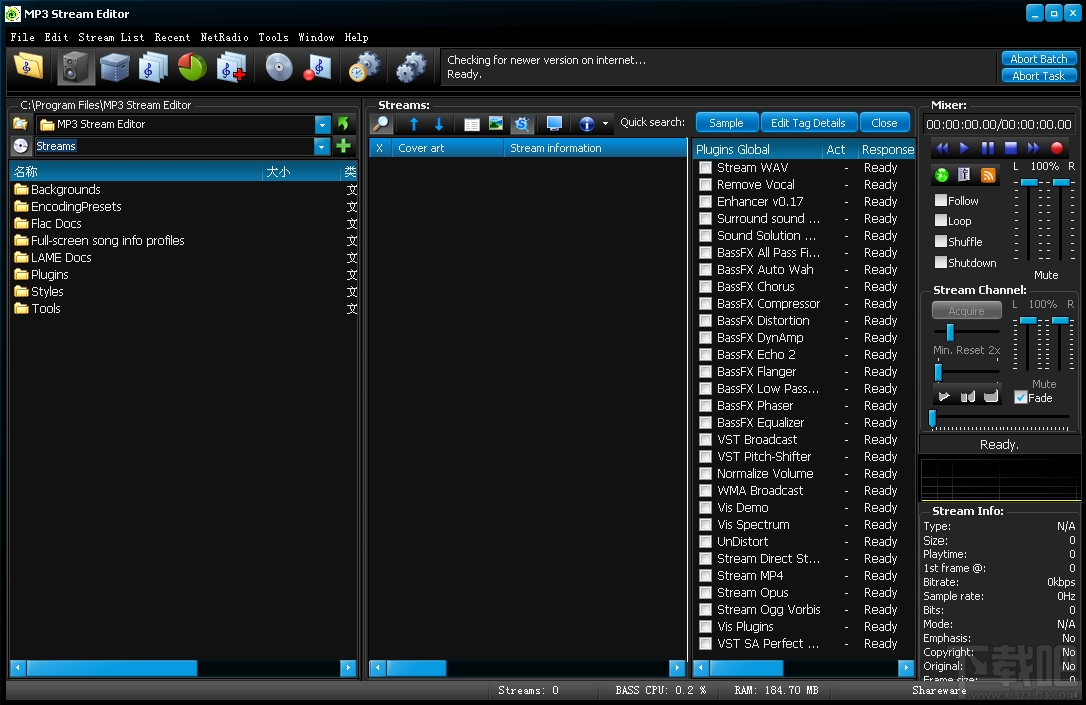Screen dimensions: 1086x705
Task: Stop playback in the Mixer
Action: 1011,148
